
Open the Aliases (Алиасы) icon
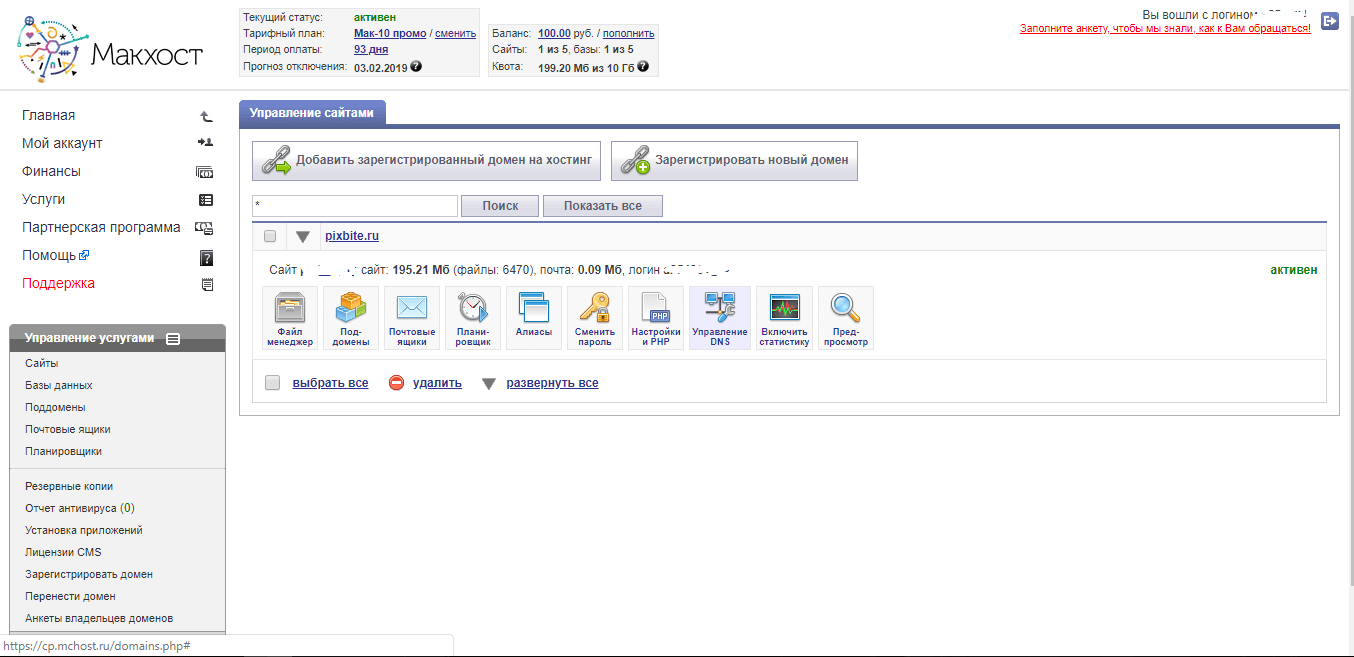tap(534, 317)
